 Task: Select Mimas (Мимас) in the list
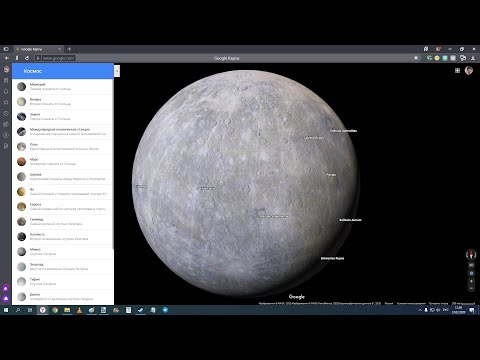63,252
